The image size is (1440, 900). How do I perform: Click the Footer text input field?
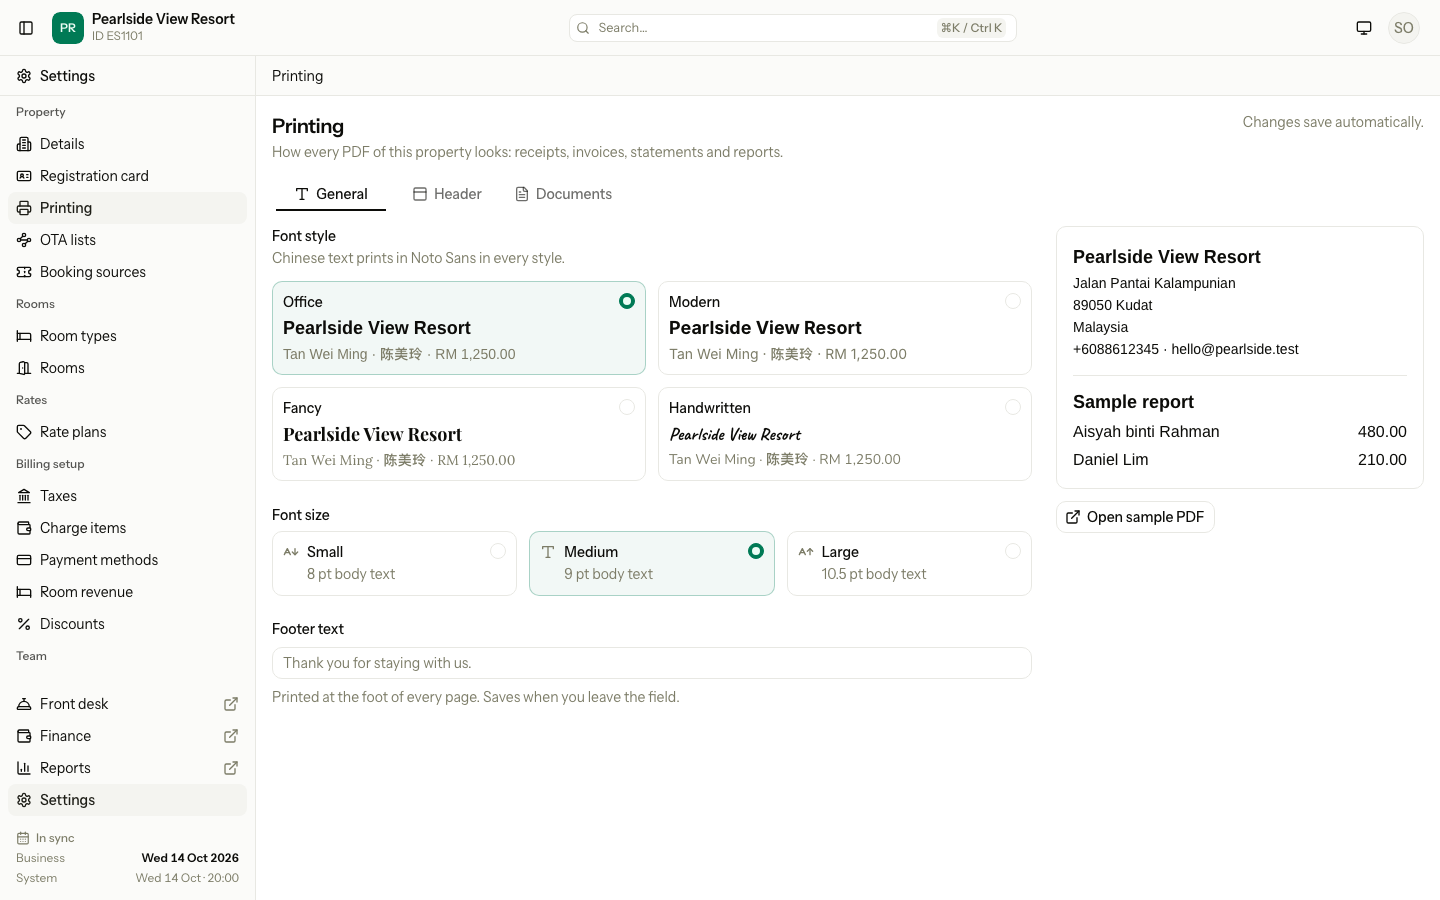pos(652,663)
